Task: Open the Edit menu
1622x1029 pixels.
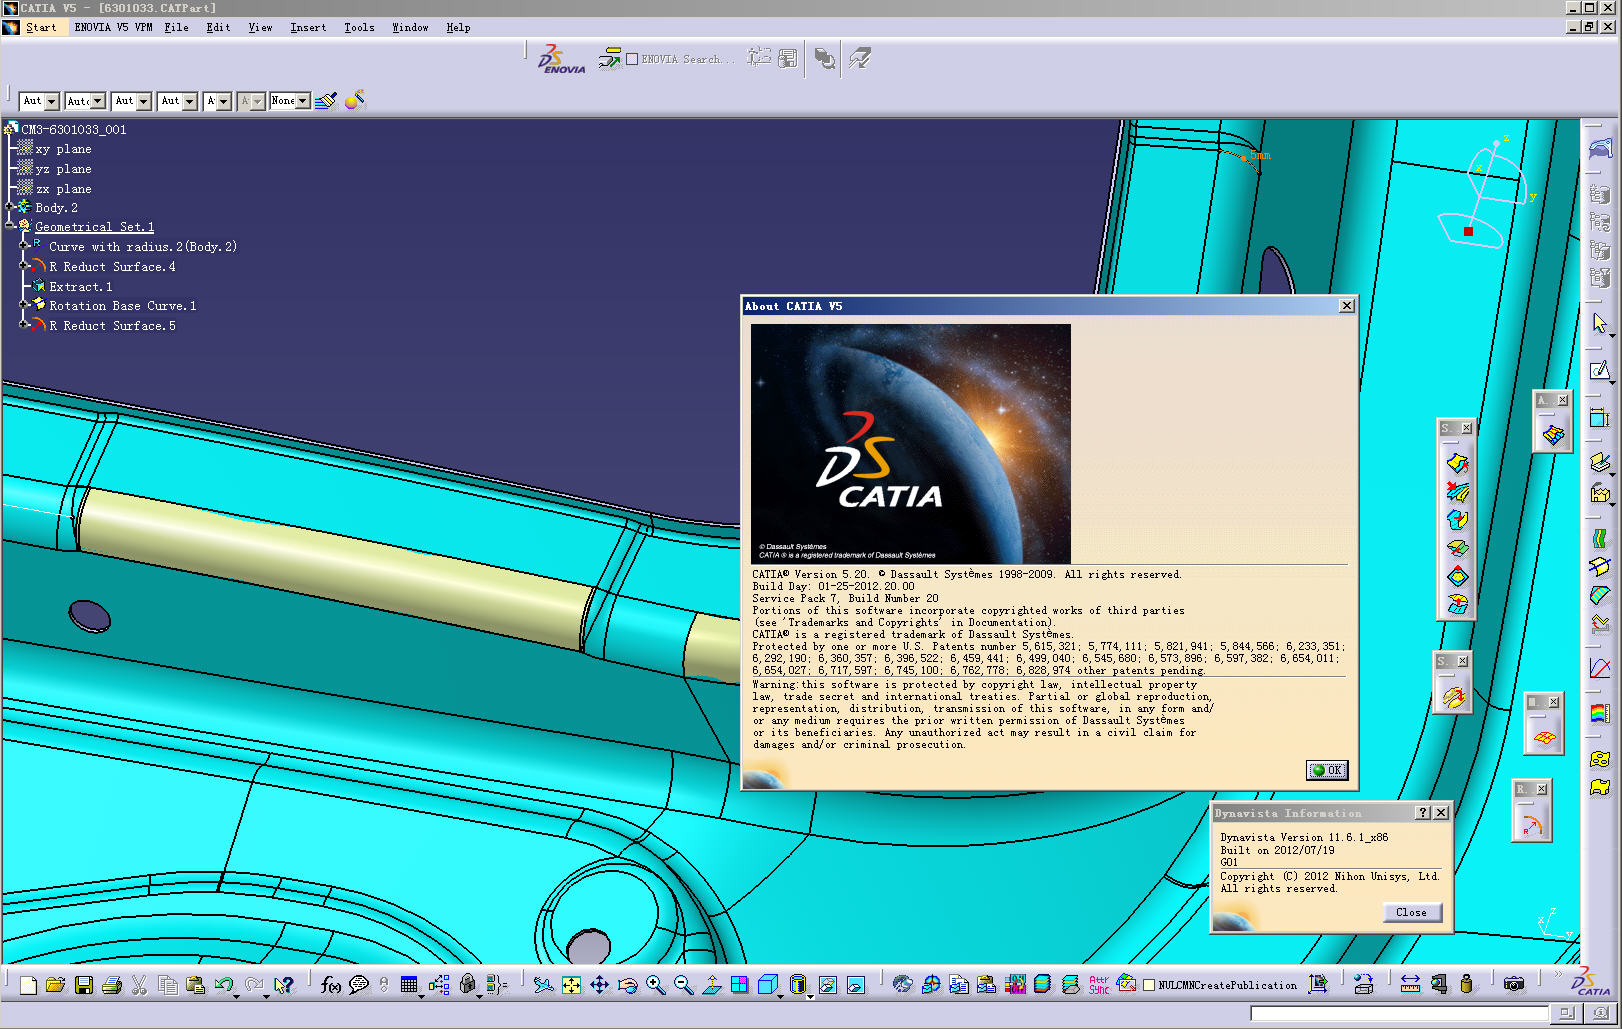Action: pyautogui.click(x=218, y=27)
